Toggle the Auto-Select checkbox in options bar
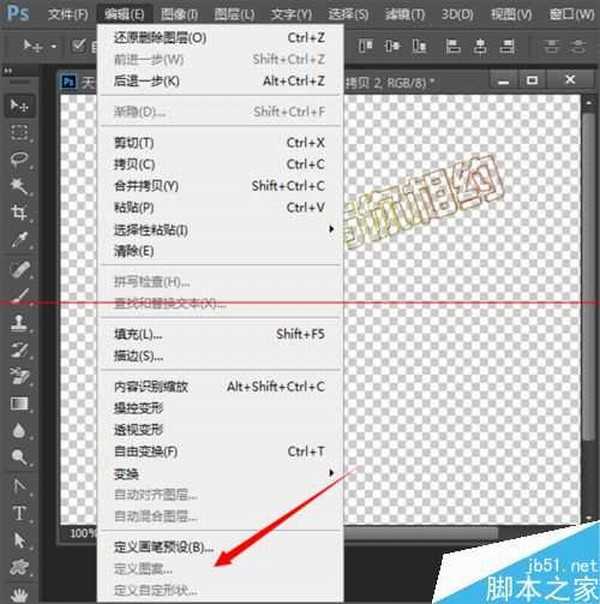The image size is (600, 604). pyautogui.click(x=79, y=46)
